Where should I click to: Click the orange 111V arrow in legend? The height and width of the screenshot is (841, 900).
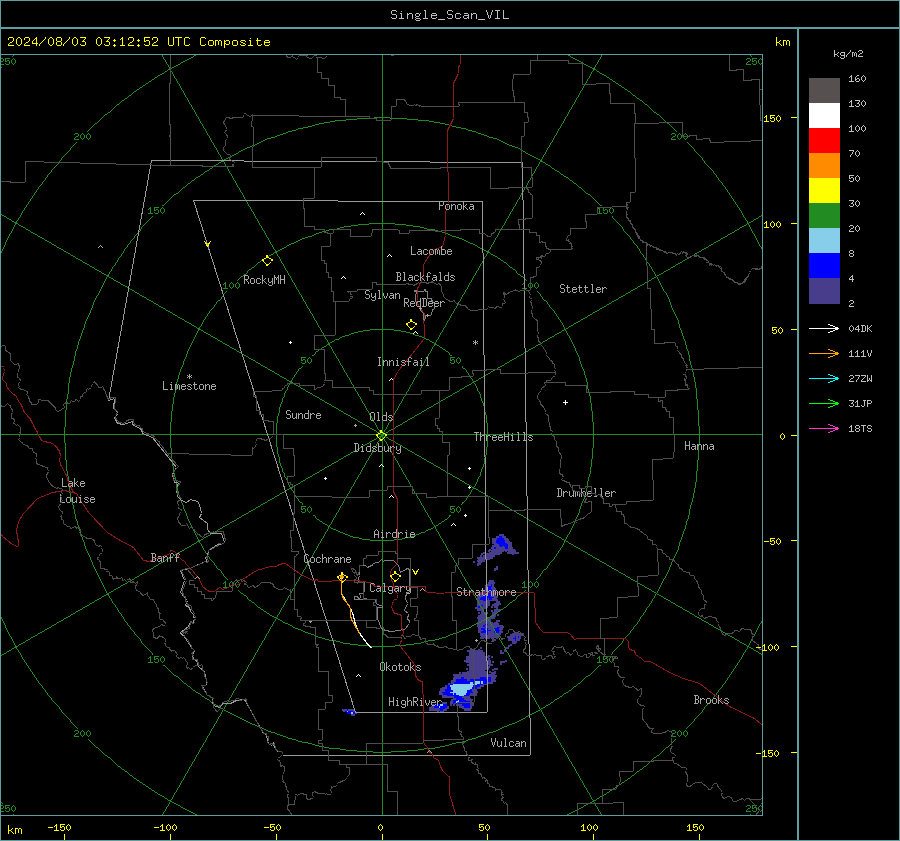(824, 354)
